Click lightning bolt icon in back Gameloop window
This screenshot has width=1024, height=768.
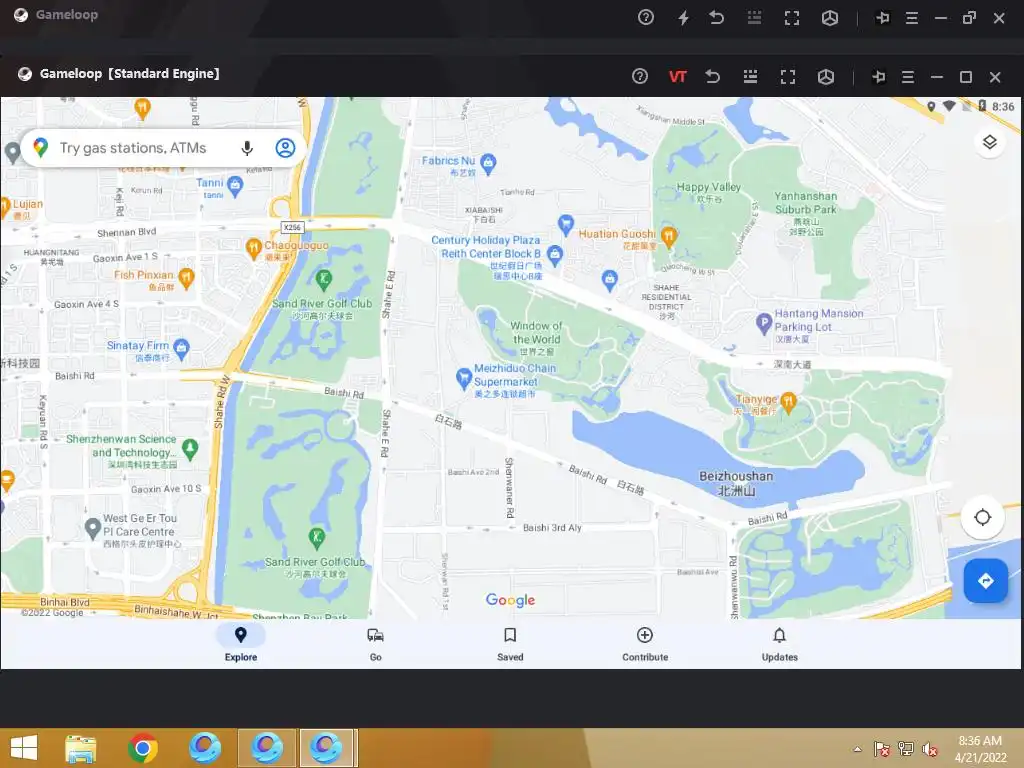(683, 18)
